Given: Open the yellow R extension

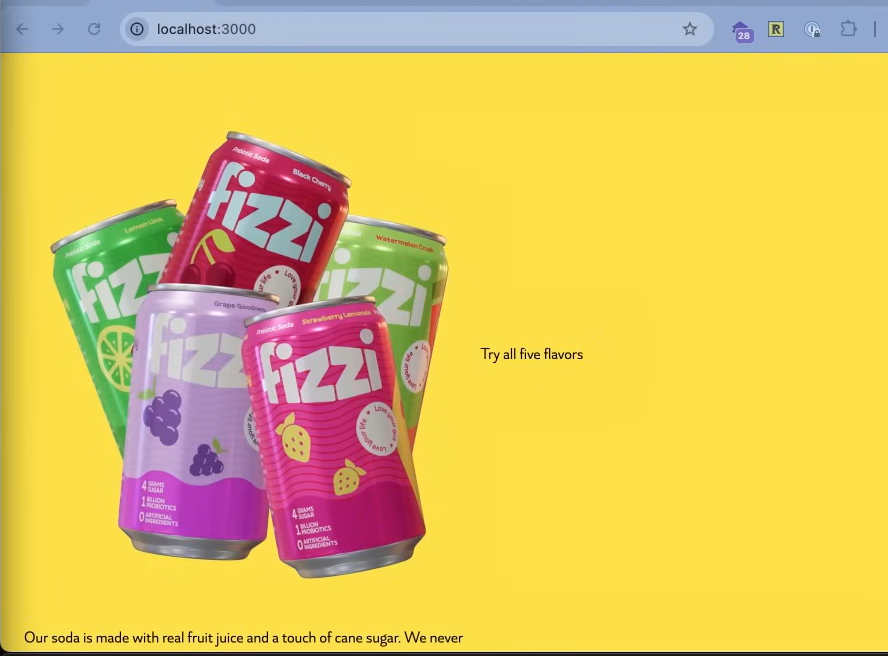Looking at the screenshot, I should pyautogui.click(x=776, y=29).
